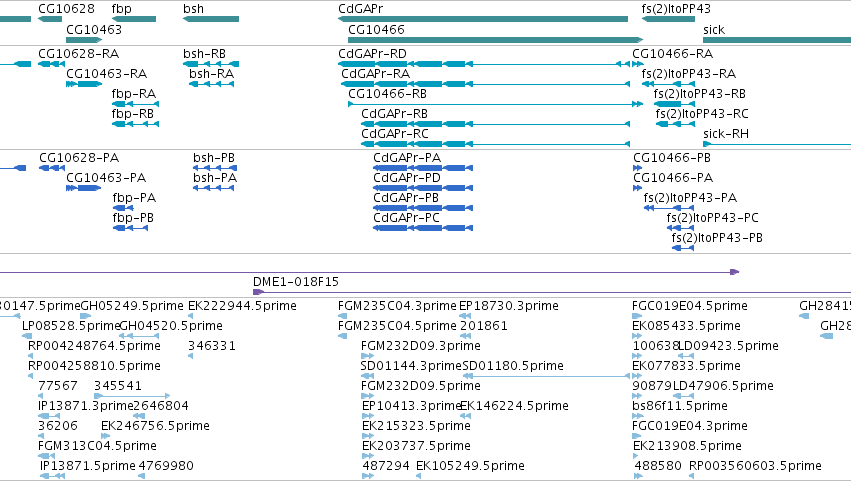Viewport: 851px width, 481px height.
Task: Select the DME1-018F15 clone feature
Action: (x=552, y=292)
